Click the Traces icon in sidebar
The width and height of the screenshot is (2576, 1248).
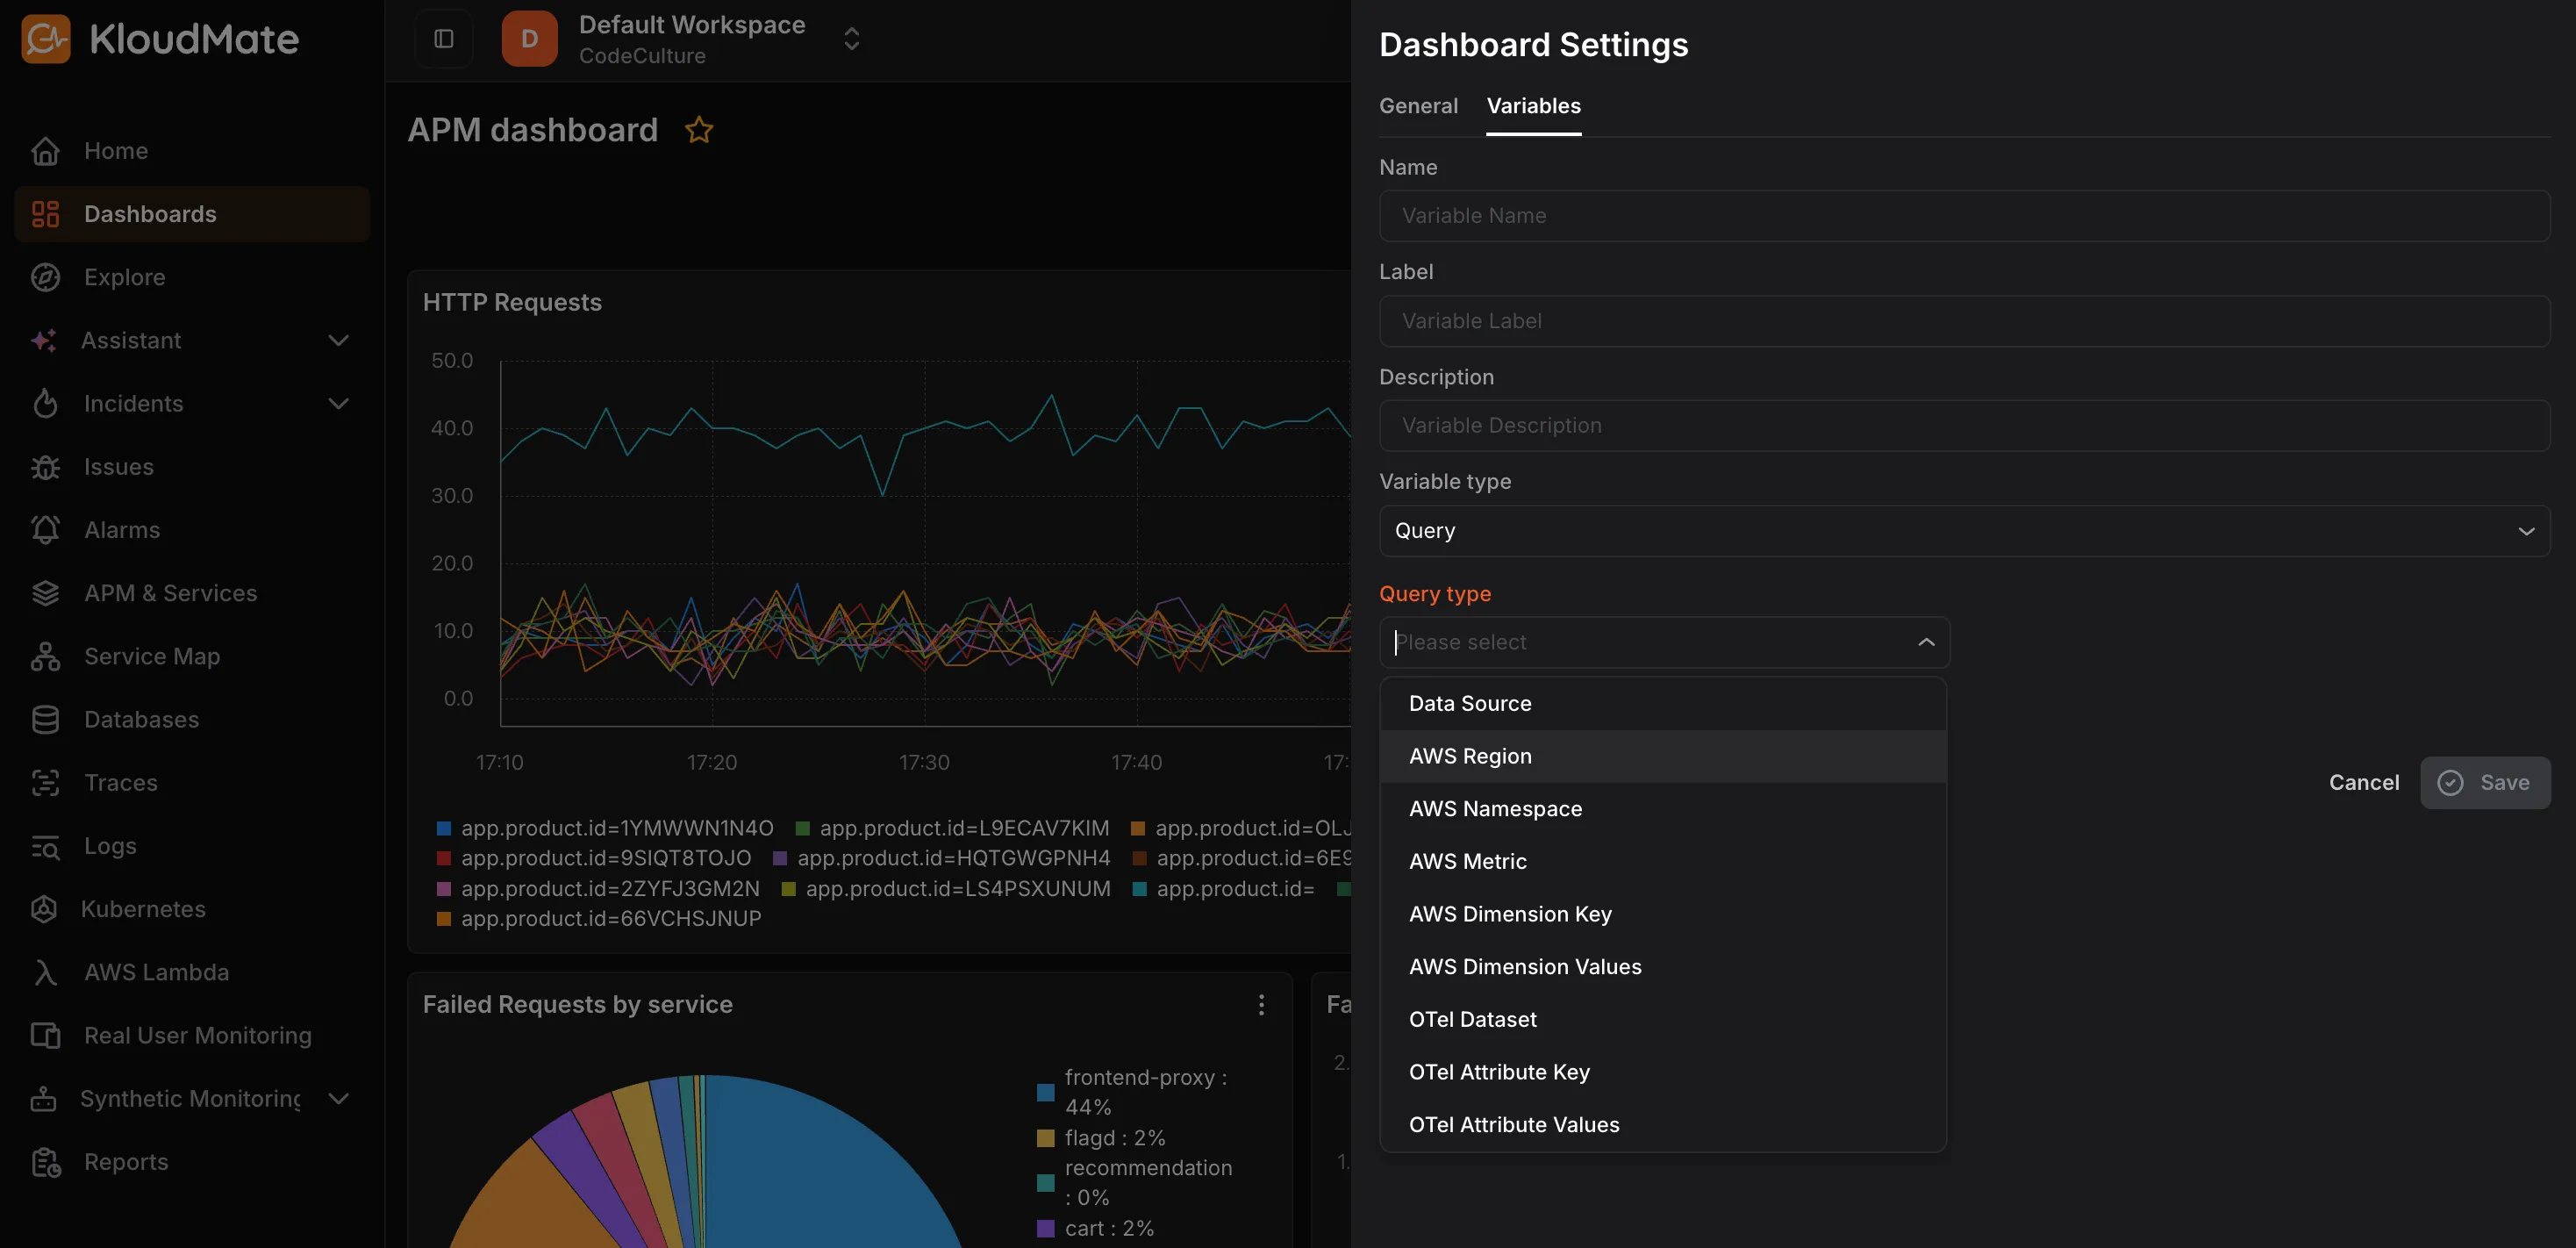(46, 782)
